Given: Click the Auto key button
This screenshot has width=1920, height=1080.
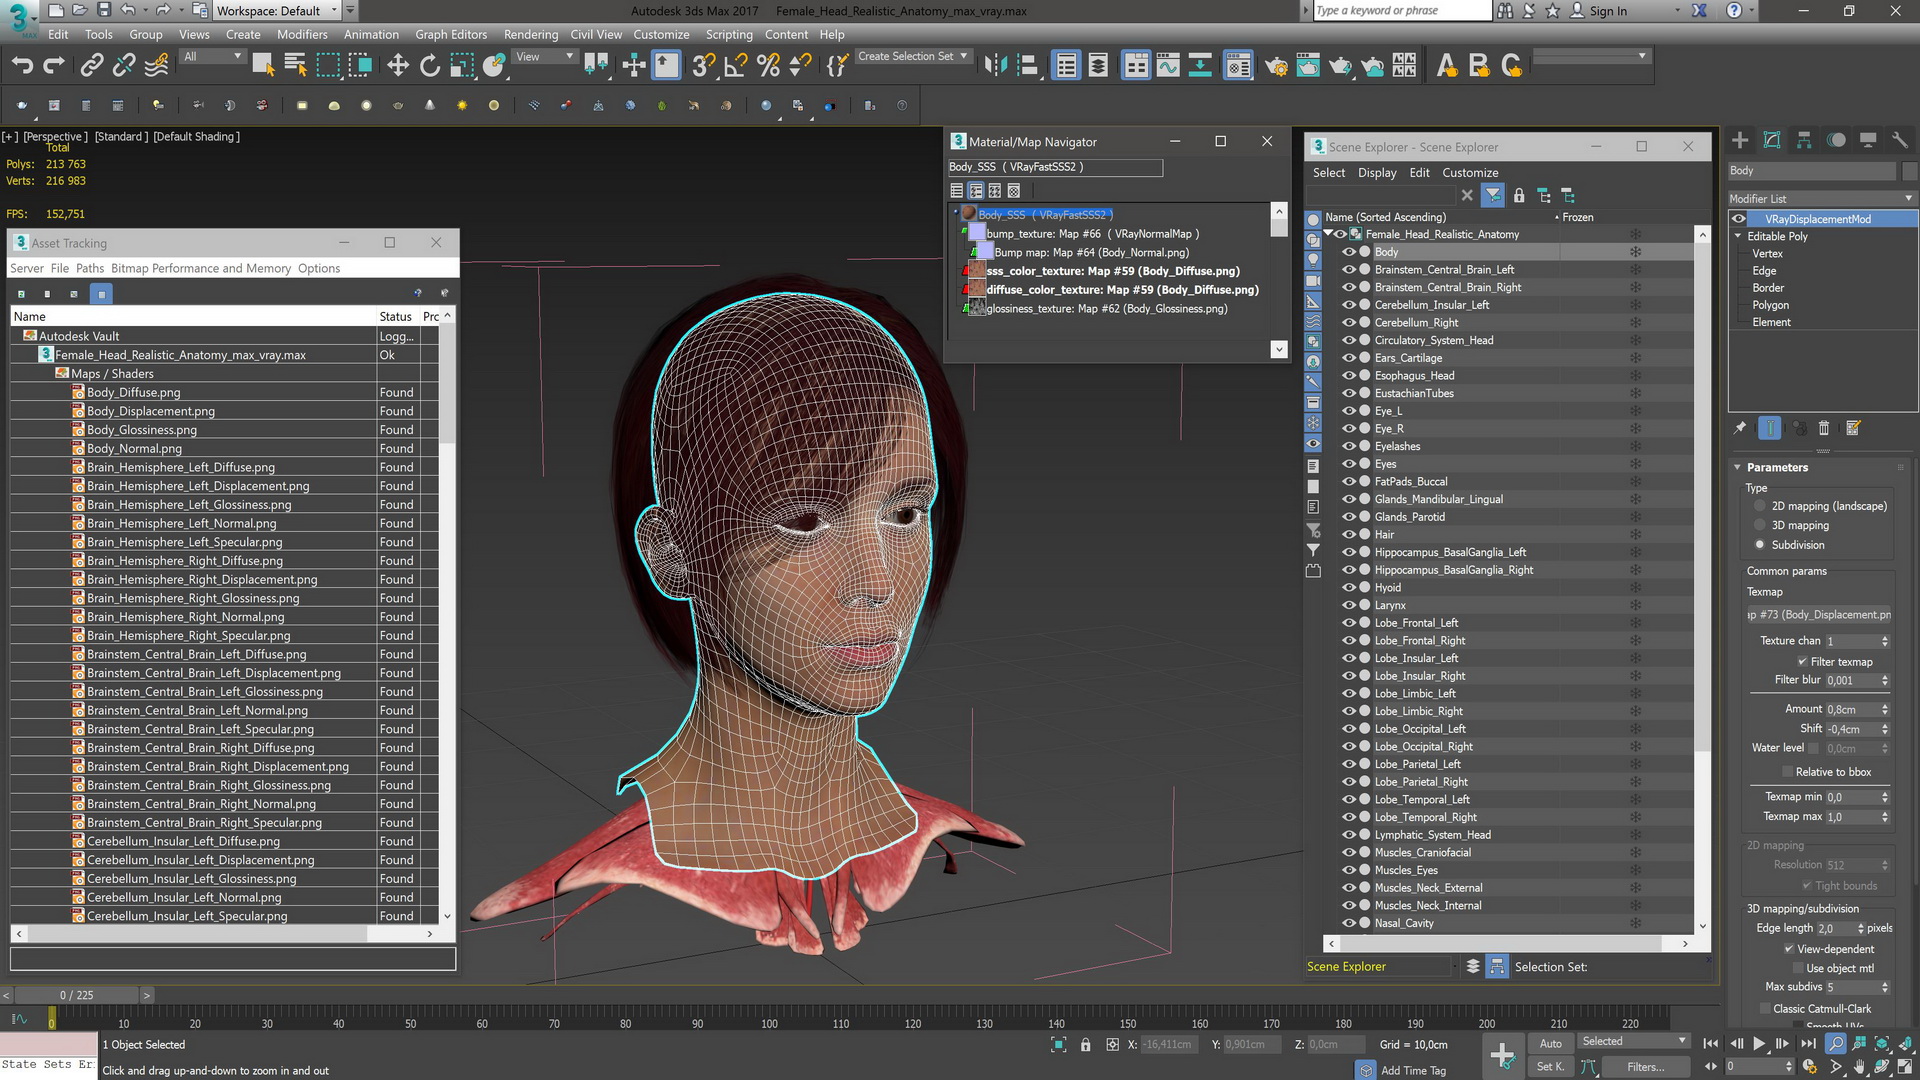Looking at the screenshot, I should coord(1550,1043).
